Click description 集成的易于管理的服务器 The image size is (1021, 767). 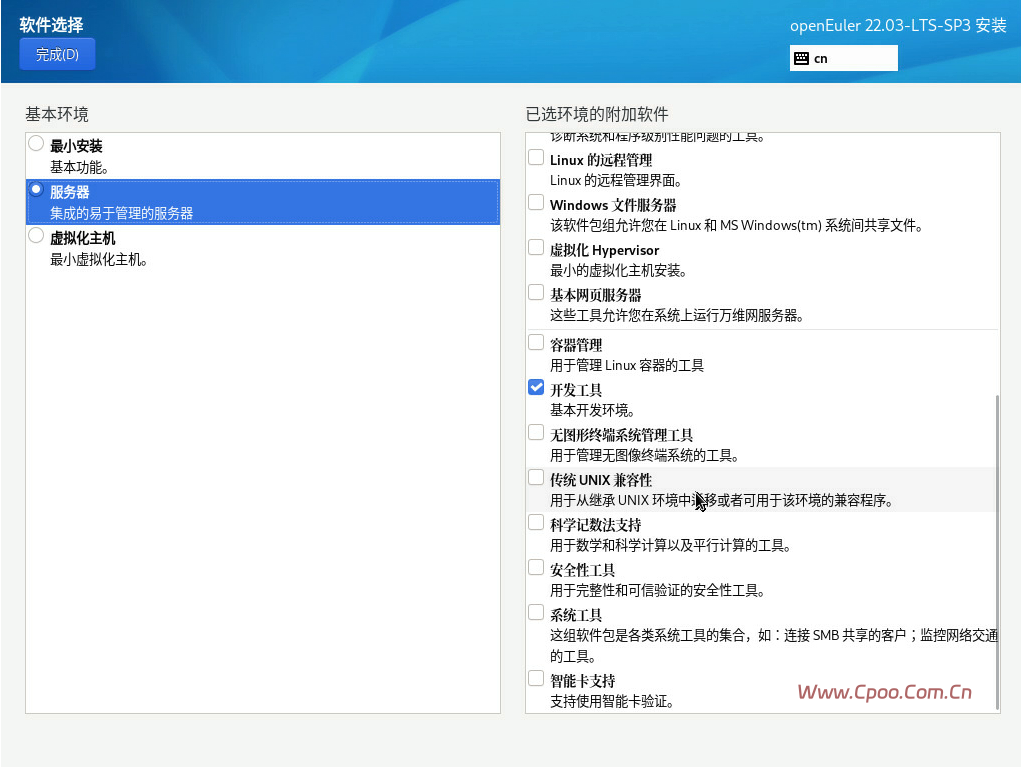pos(122,213)
